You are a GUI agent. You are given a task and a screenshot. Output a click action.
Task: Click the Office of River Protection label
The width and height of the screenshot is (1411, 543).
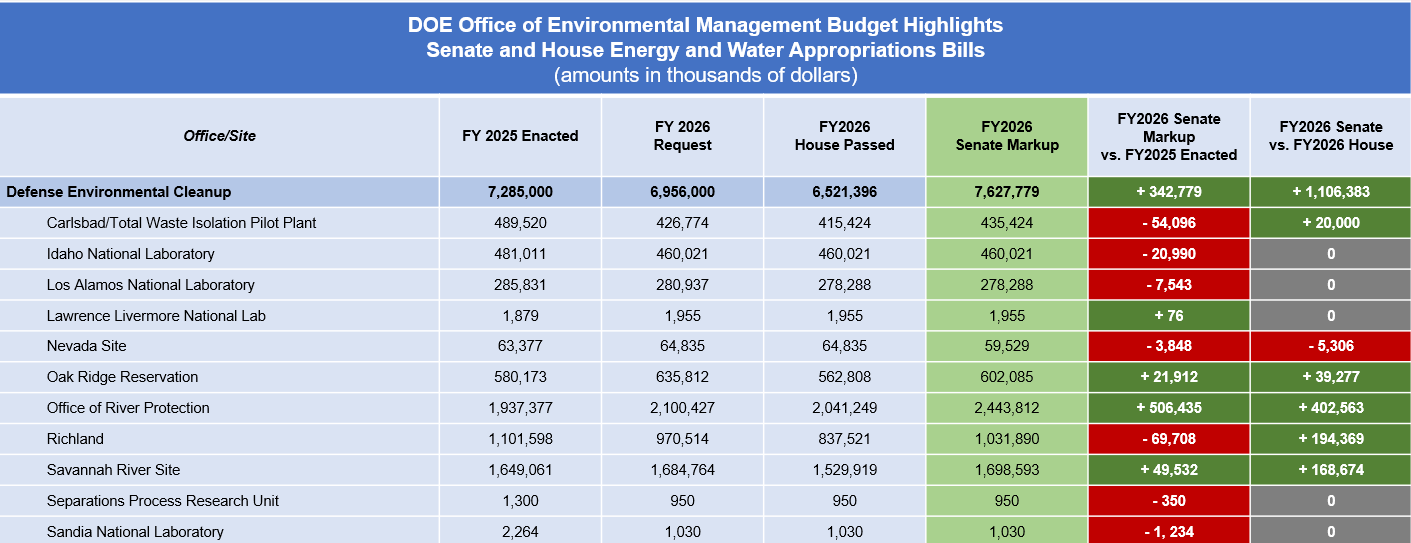(128, 408)
